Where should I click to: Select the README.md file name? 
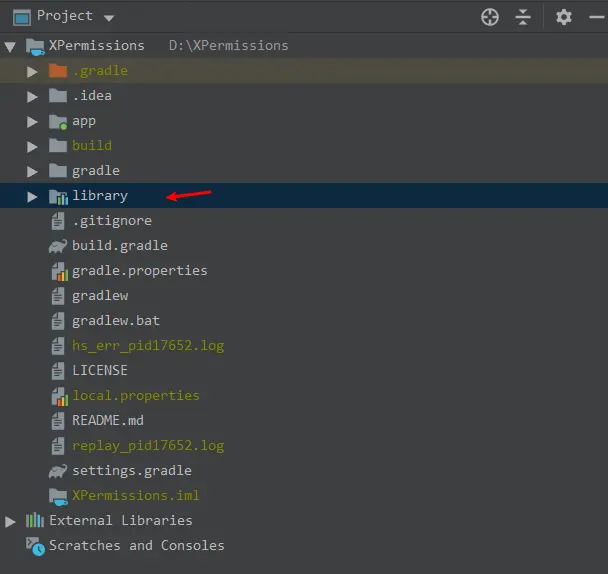(x=108, y=420)
